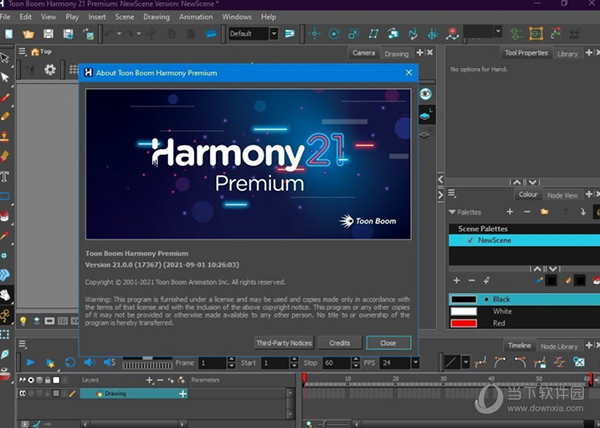Select the Scale tool icon

(353, 34)
